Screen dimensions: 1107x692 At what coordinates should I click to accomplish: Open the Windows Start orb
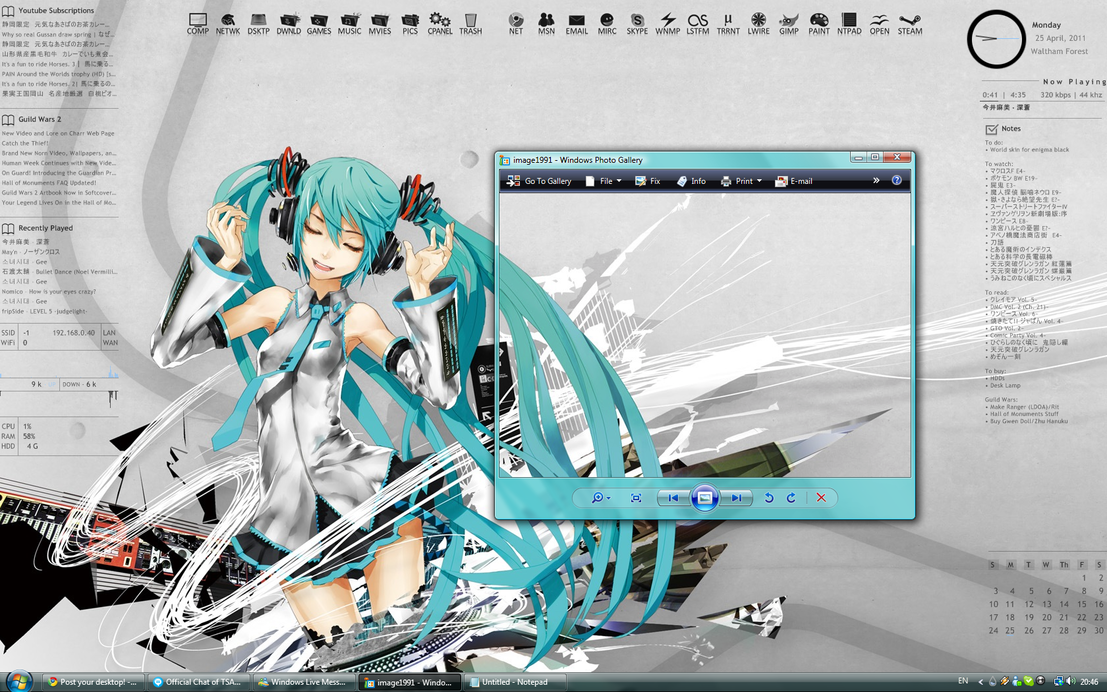(19, 682)
